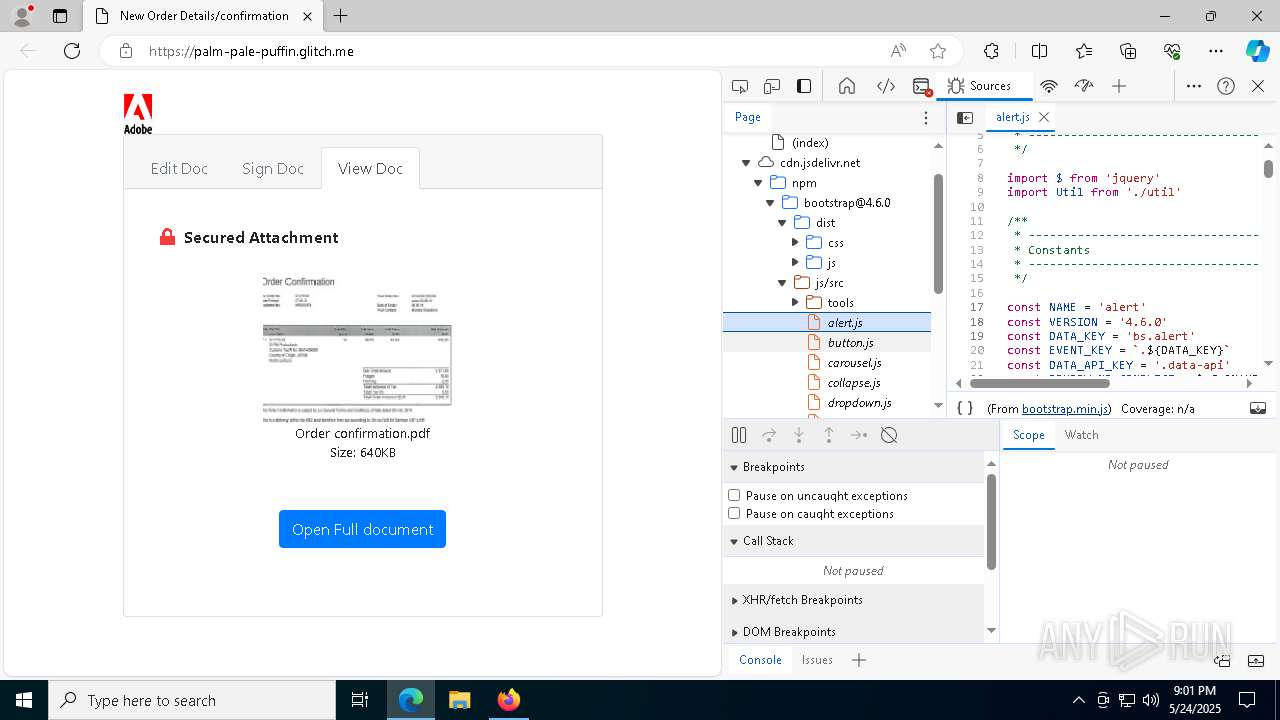Switch to the Scope tab
The width and height of the screenshot is (1280, 720).
pos(1028,435)
